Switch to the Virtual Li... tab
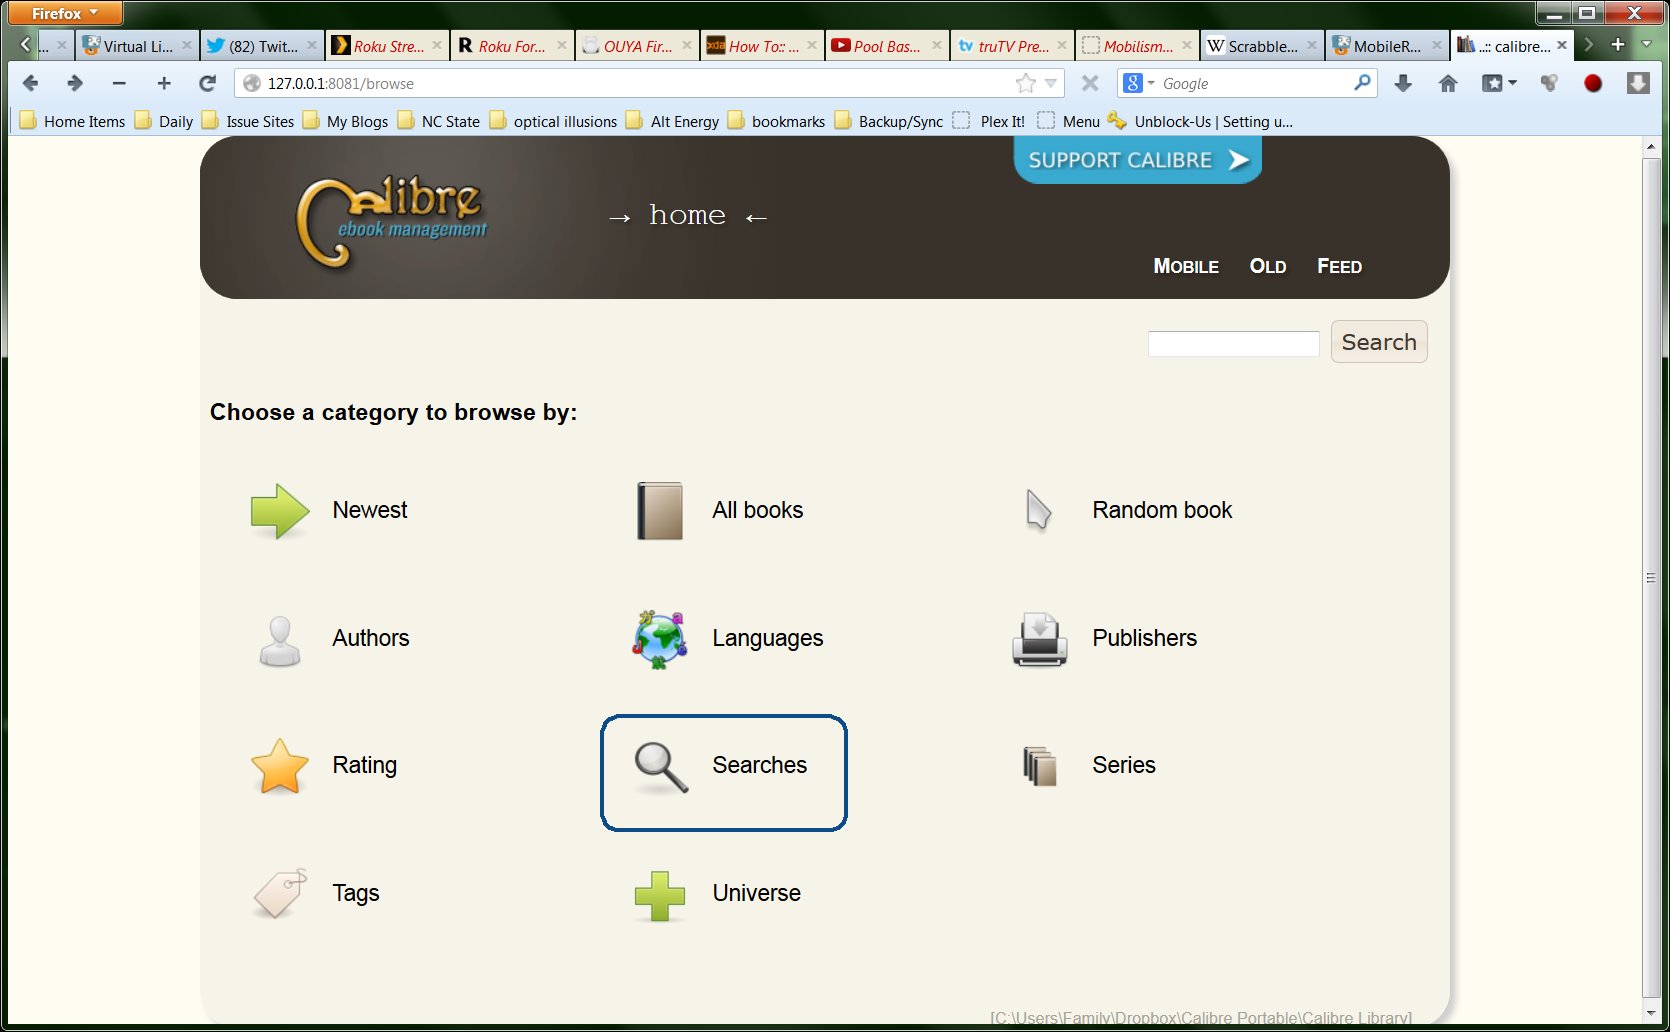This screenshot has height=1032, width=1670. [x=137, y=46]
